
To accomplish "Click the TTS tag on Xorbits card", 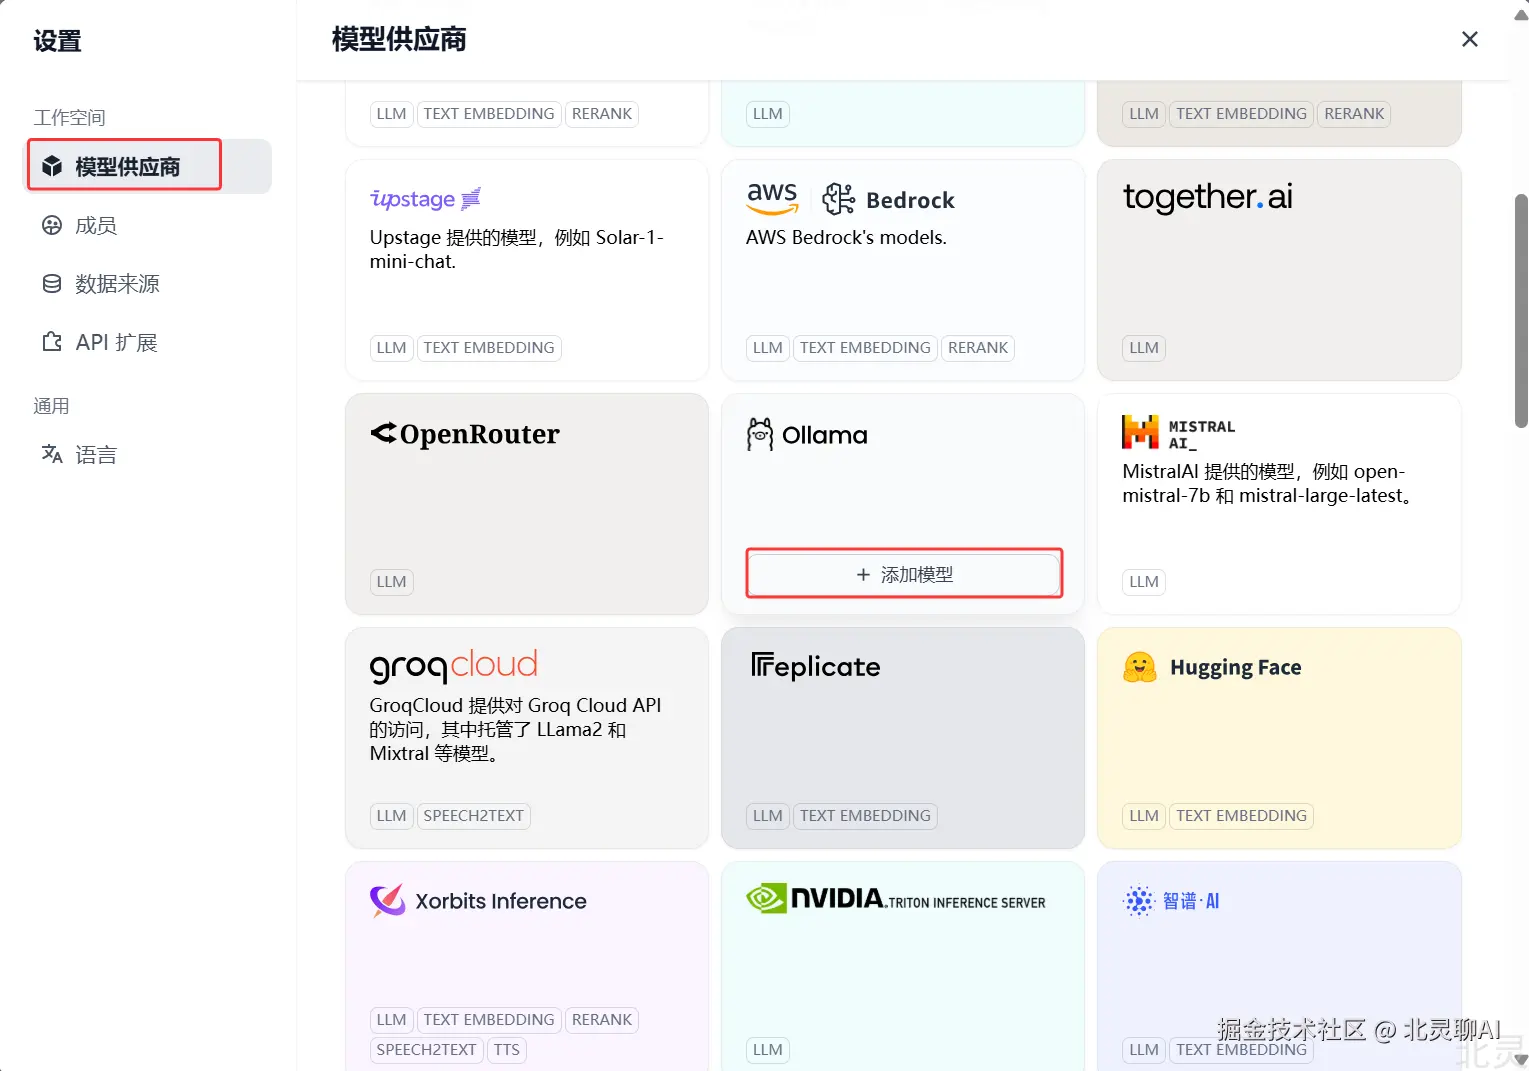I will tap(507, 1050).
